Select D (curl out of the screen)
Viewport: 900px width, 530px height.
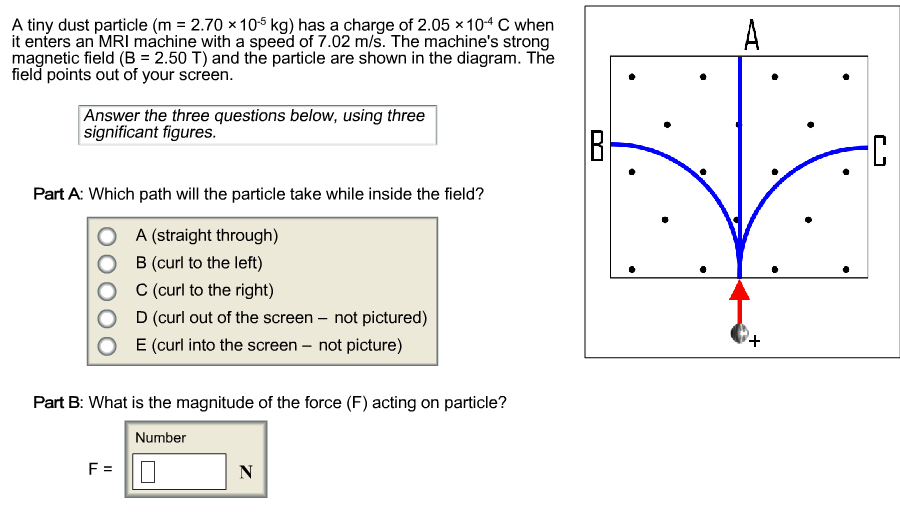click(107, 319)
